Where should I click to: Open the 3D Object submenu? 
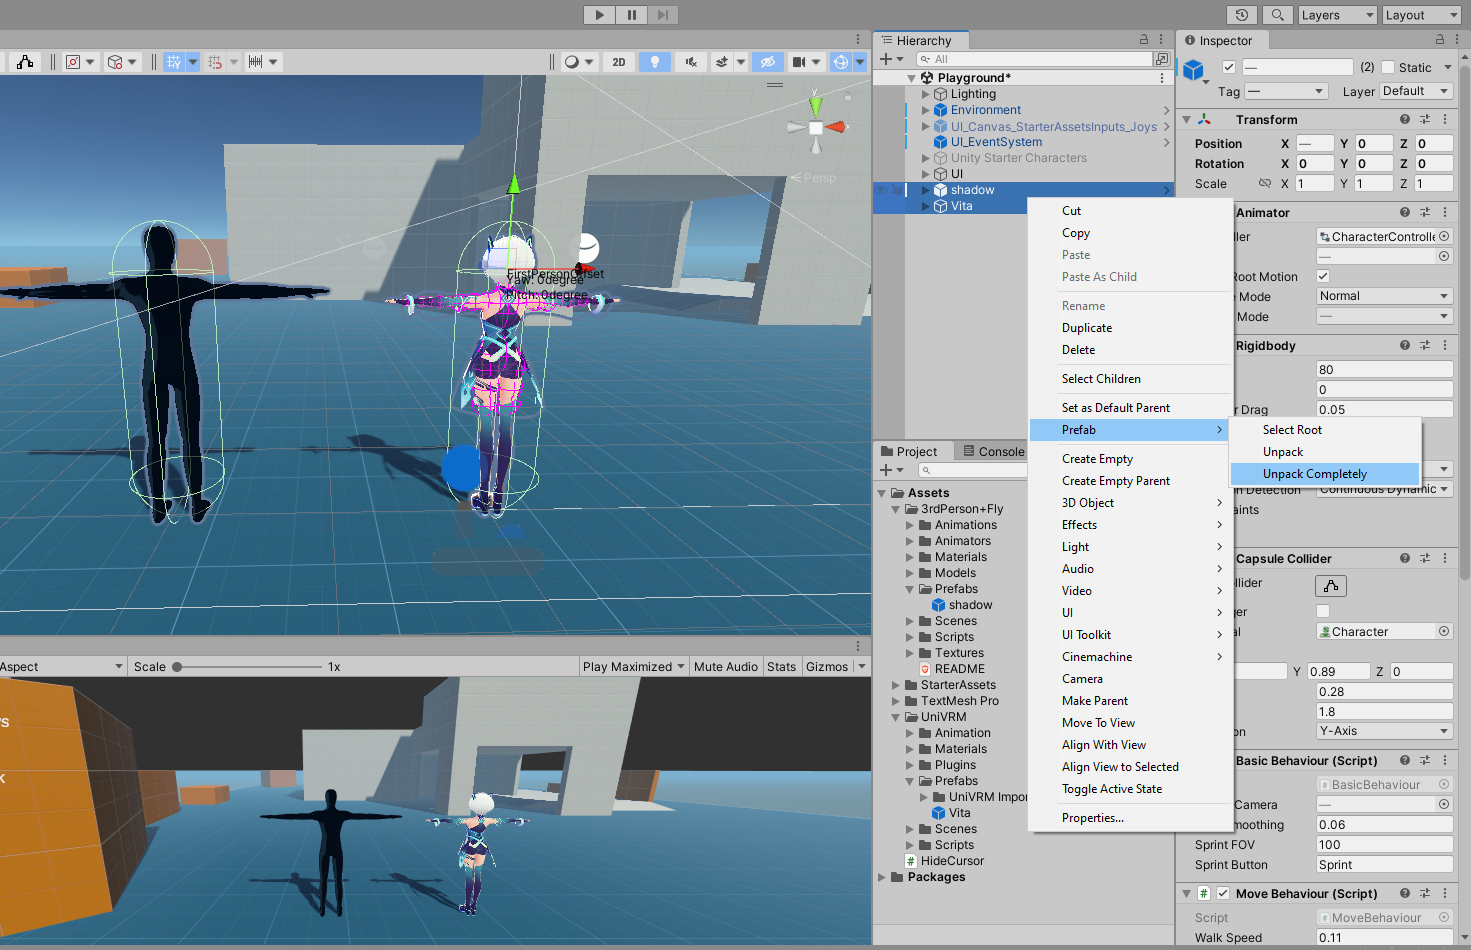pyautogui.click(x=1130, y=503)
